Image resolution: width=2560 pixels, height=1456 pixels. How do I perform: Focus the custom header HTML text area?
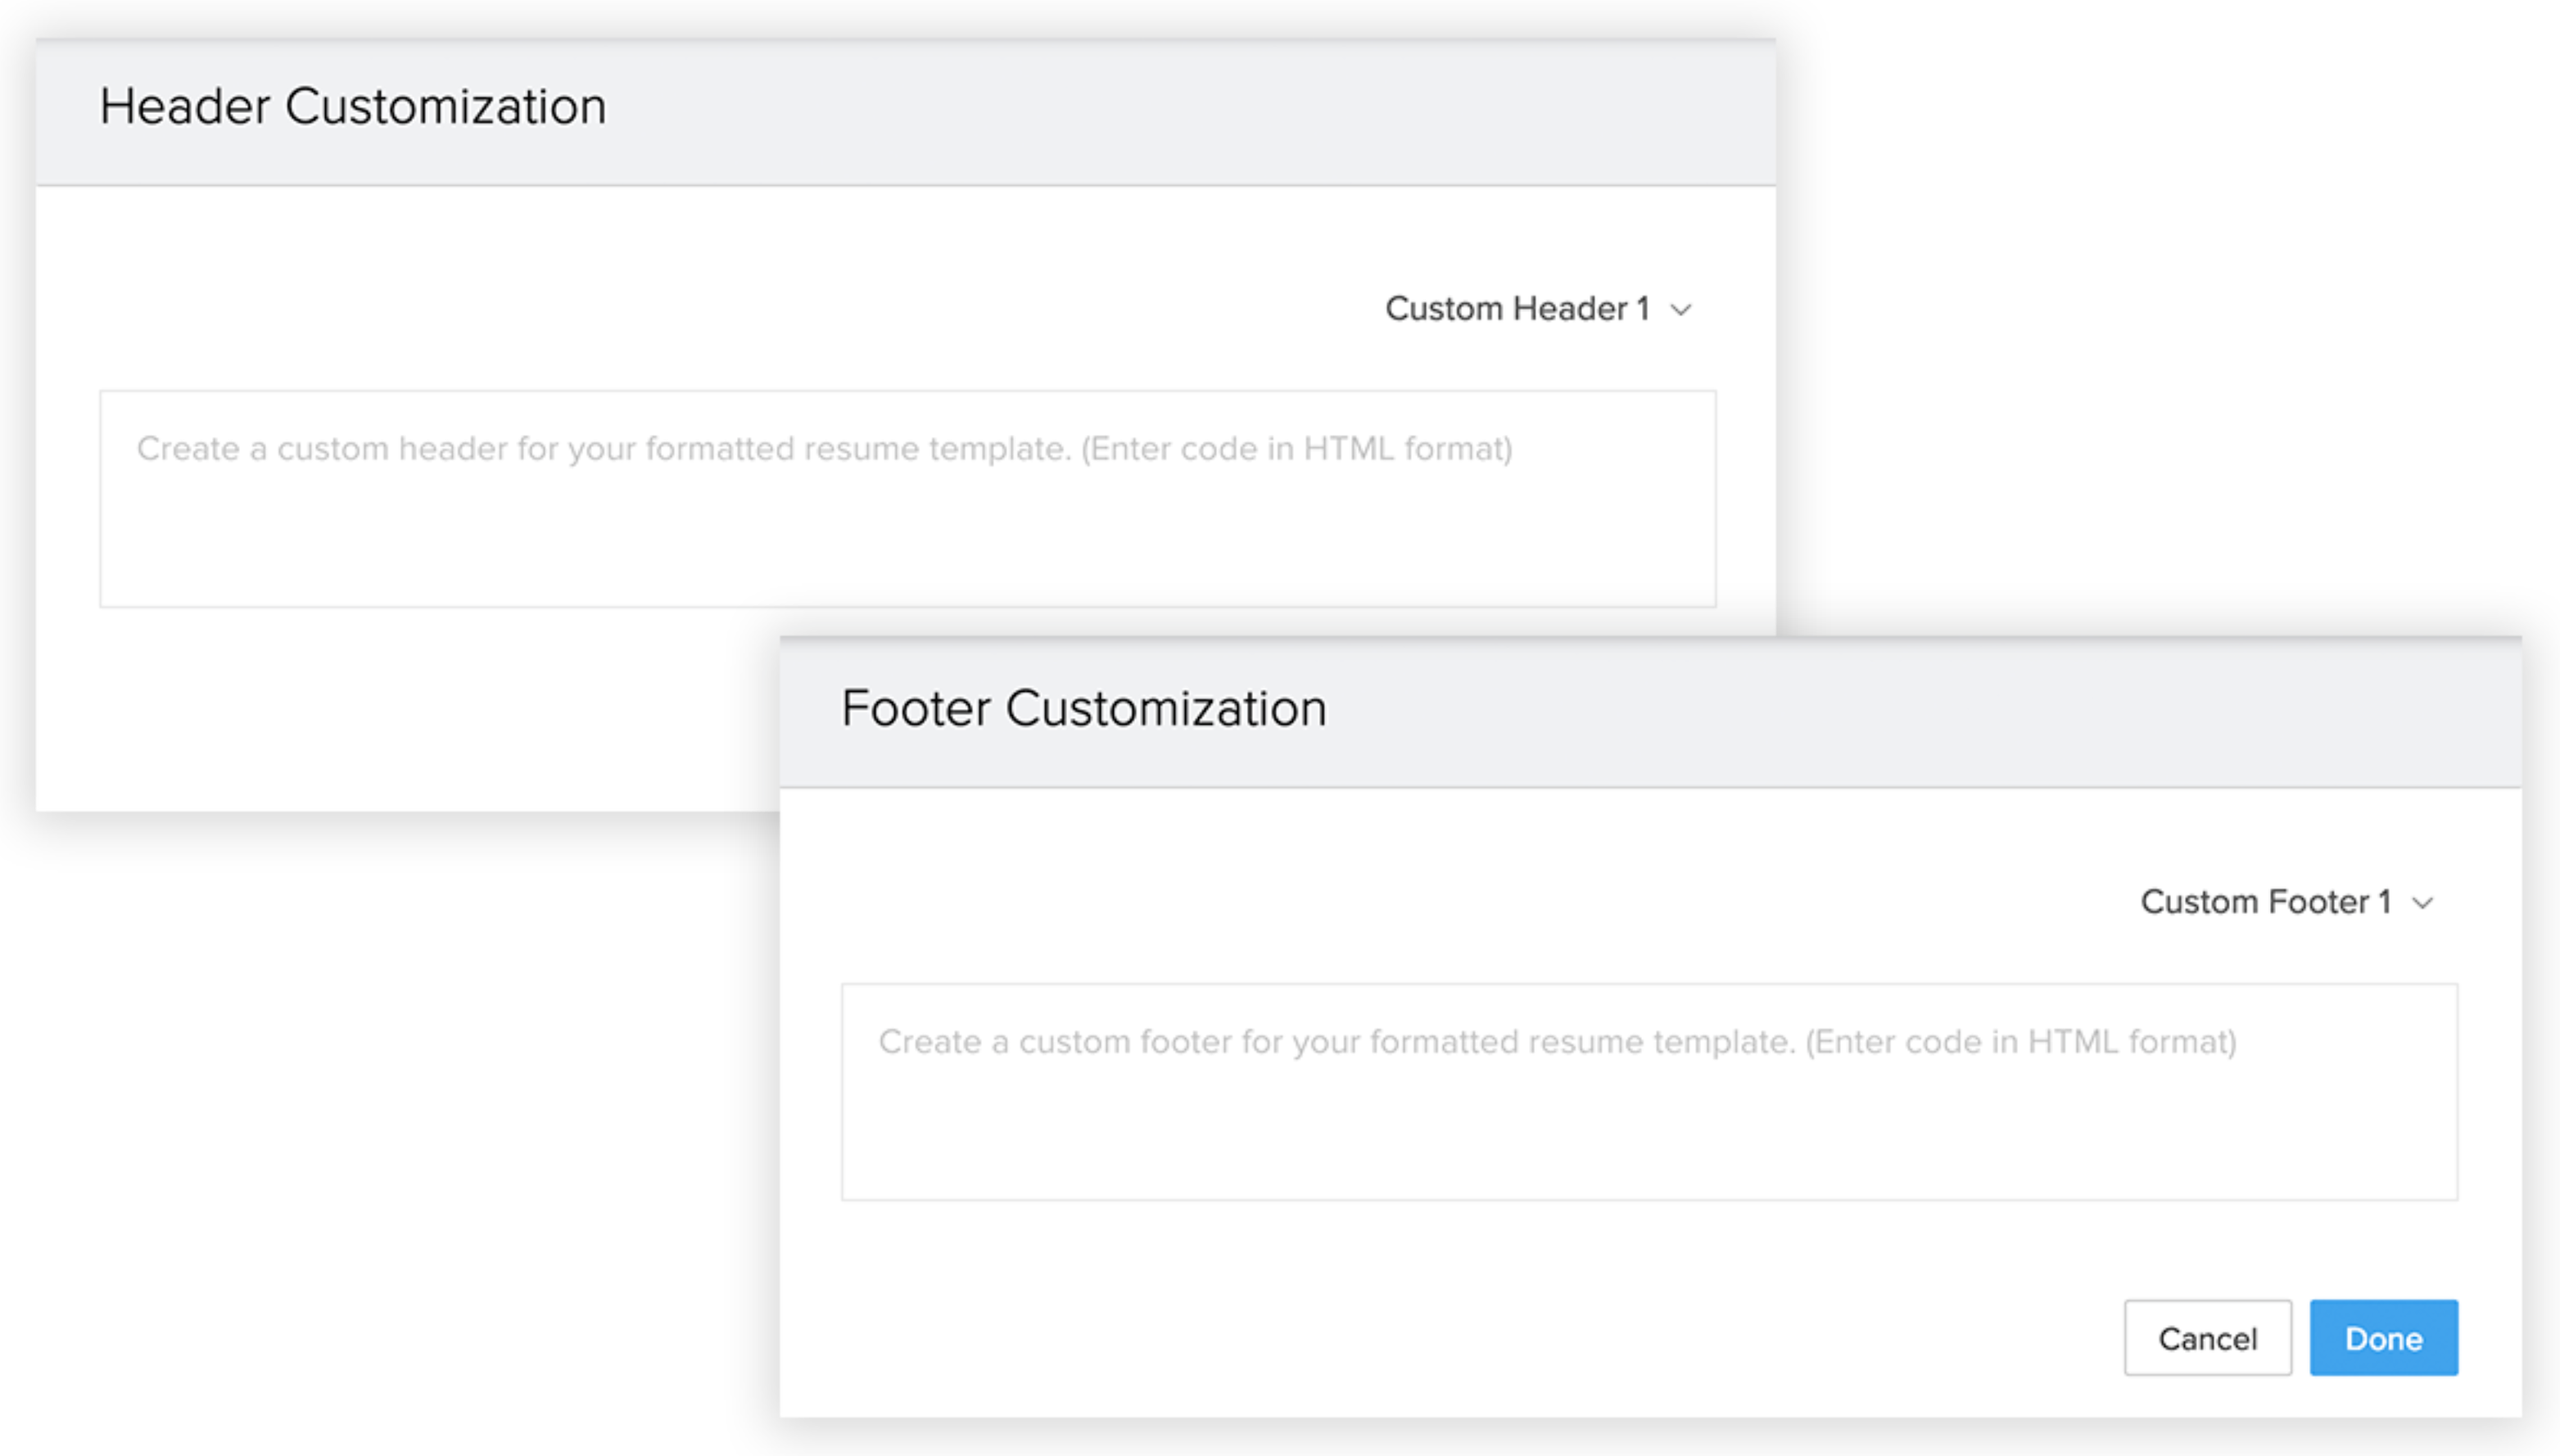point(908,499)
